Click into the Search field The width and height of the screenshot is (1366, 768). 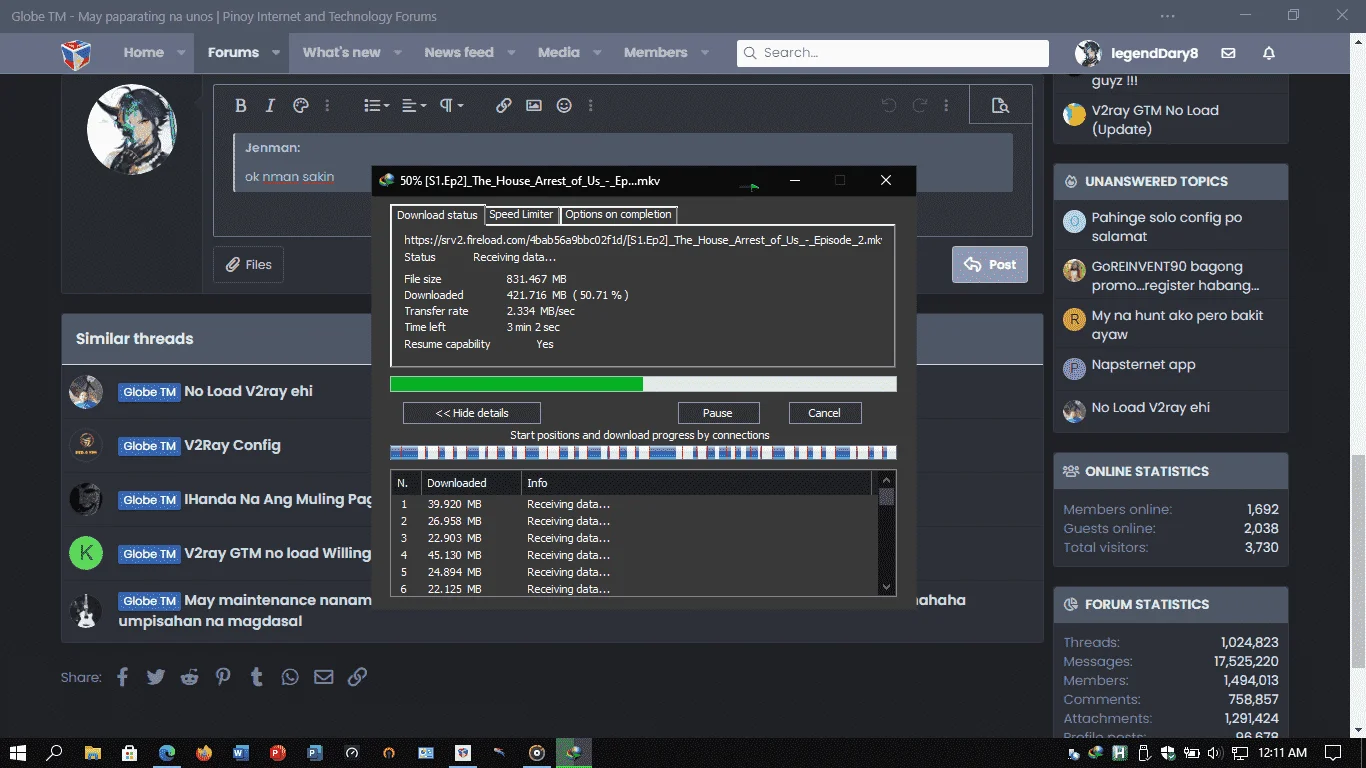click(892, 53)
